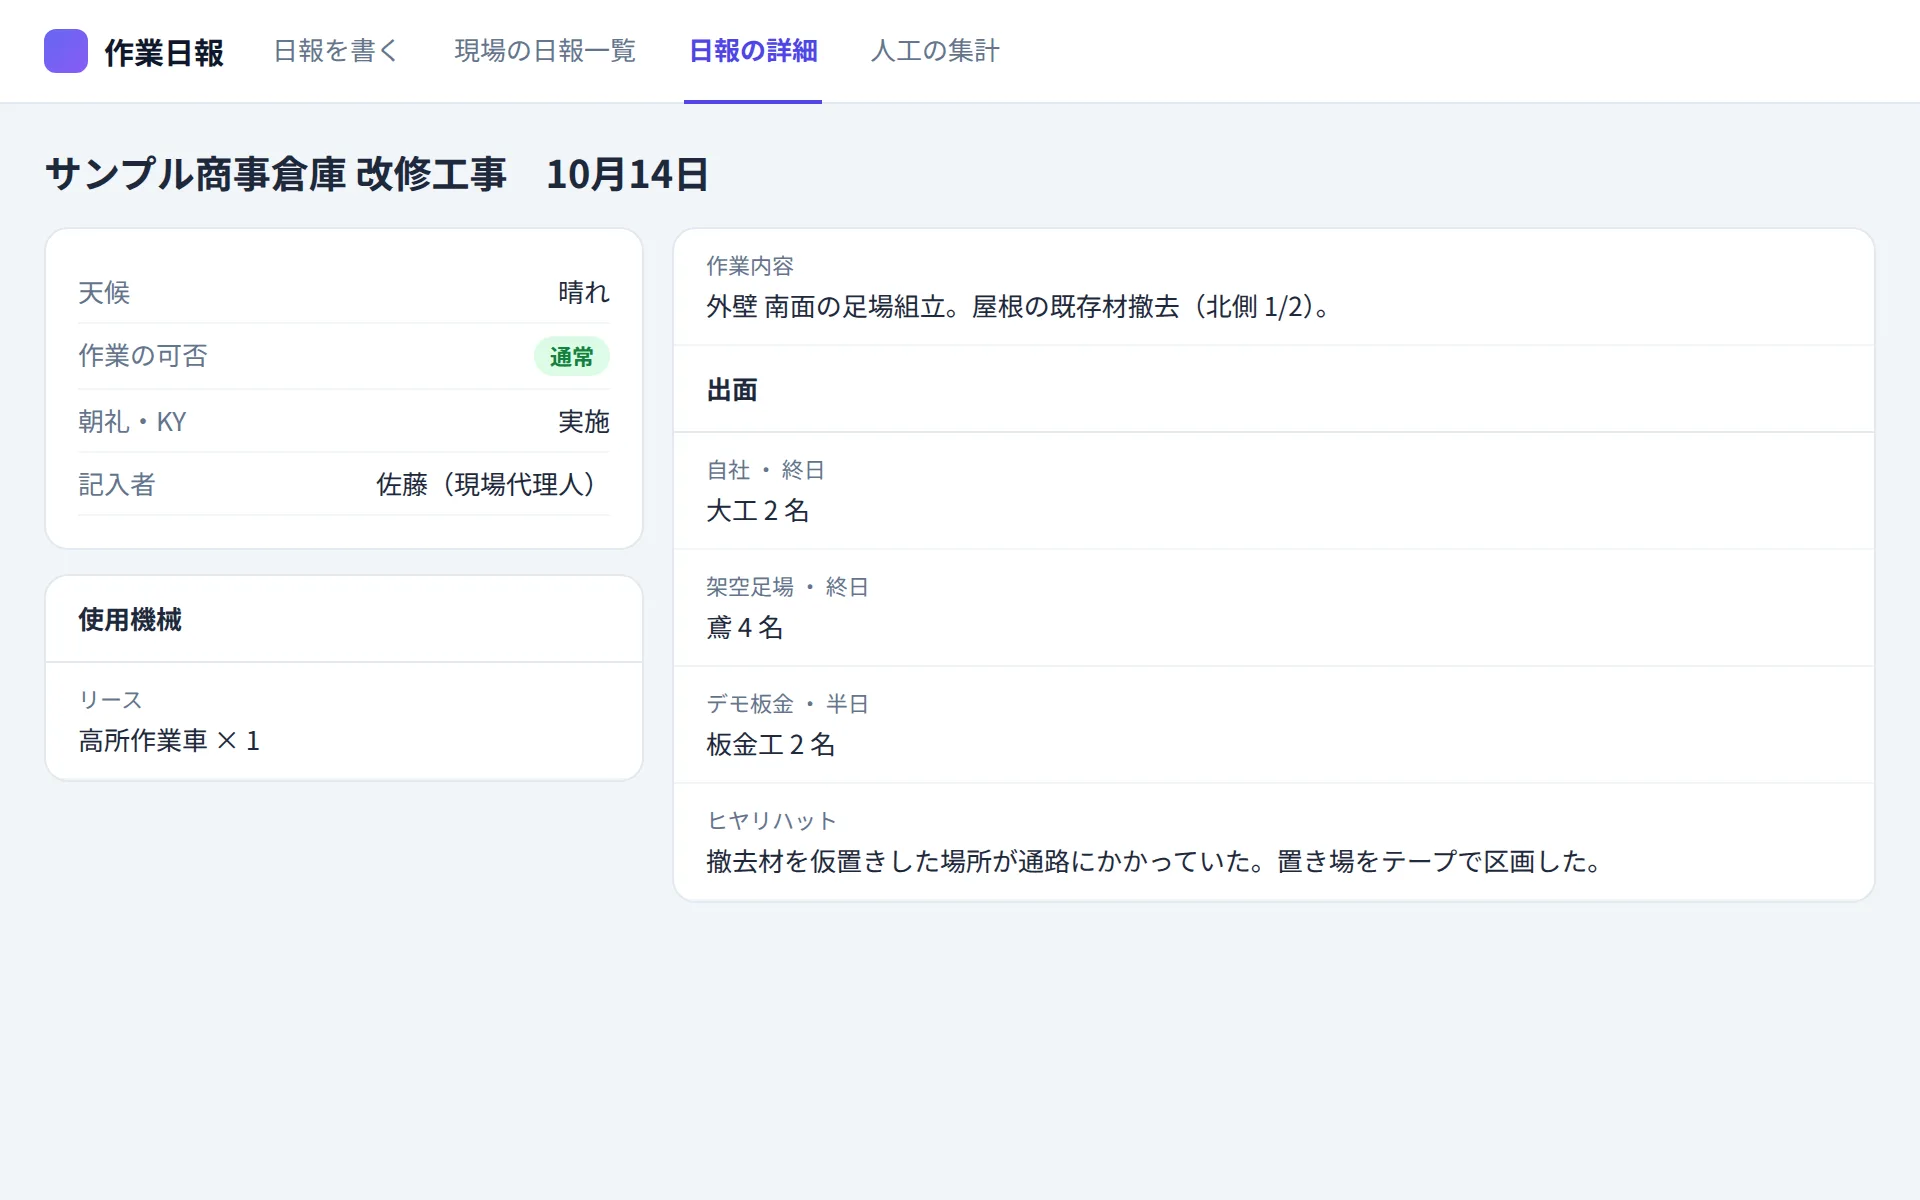The height and width of the screenshot is (1200, 1920).
Task: Click the page heading サンプル商事倉庫 改修工事 10月14日
Action: [x=377, y=174]
